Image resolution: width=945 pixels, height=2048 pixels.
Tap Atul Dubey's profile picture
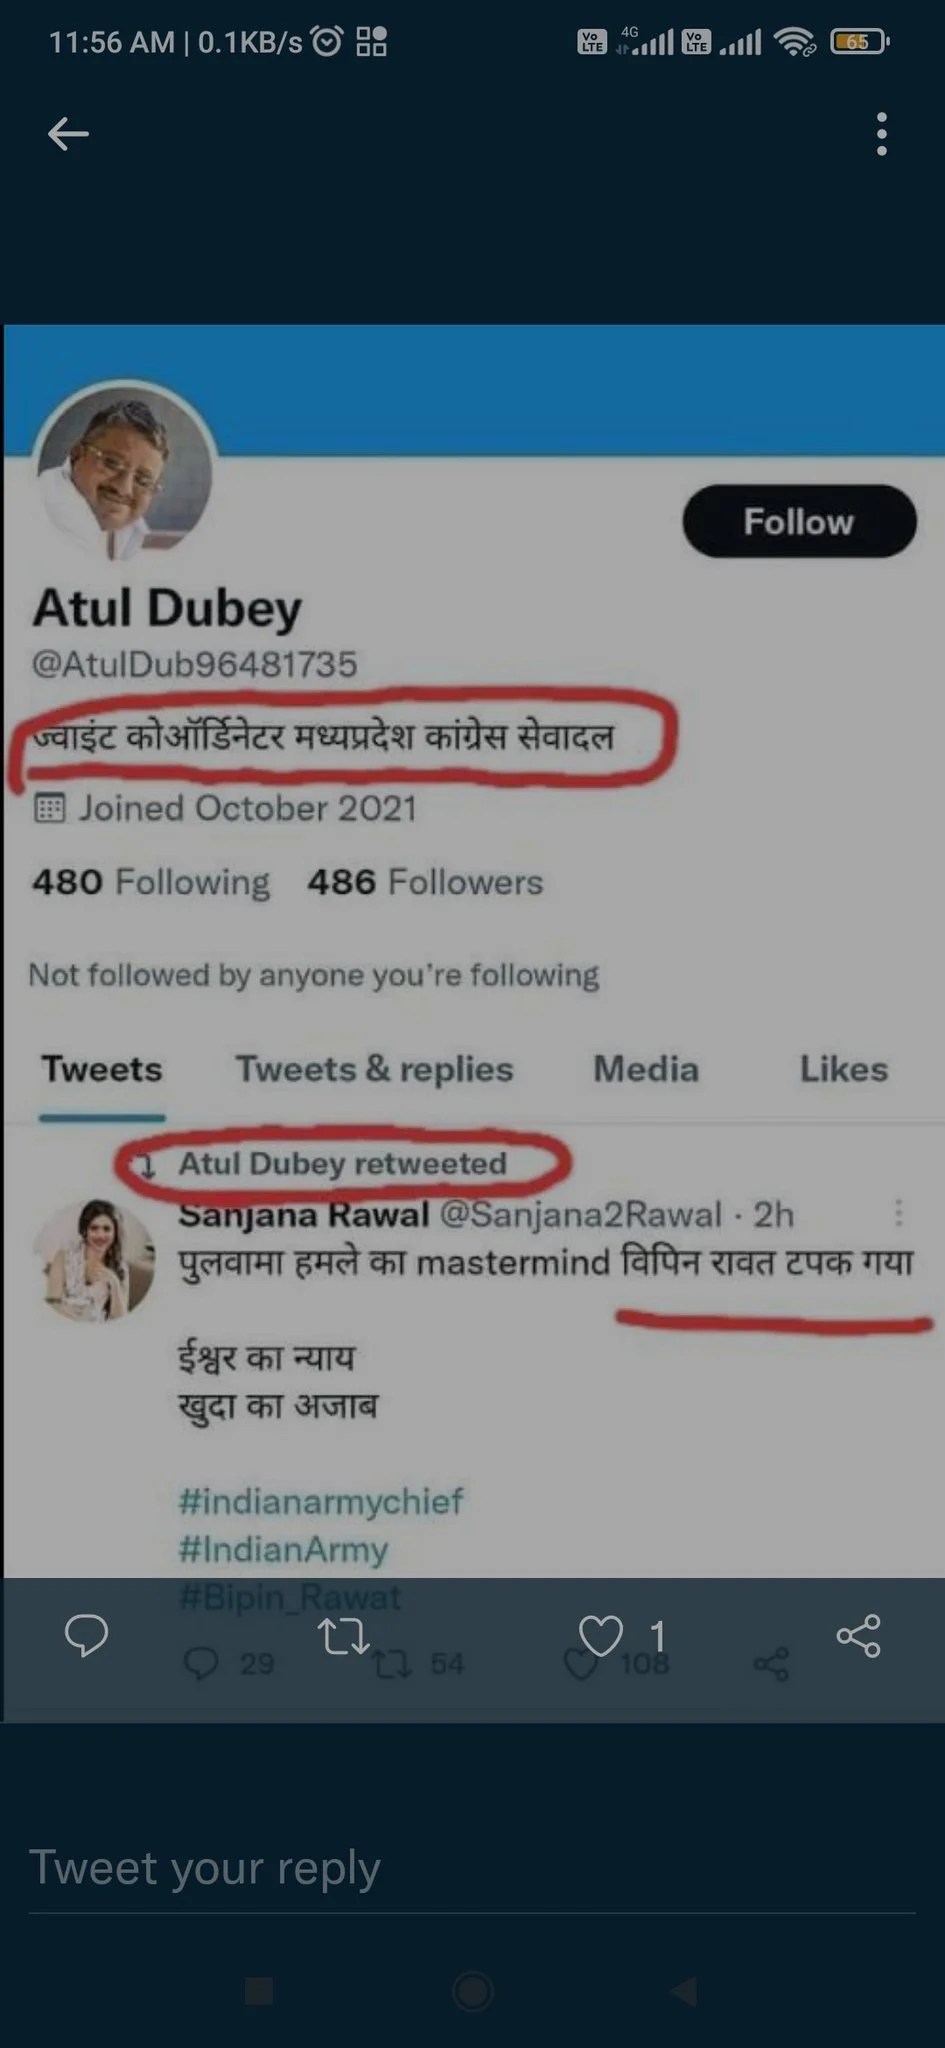[x=124, y=470]
